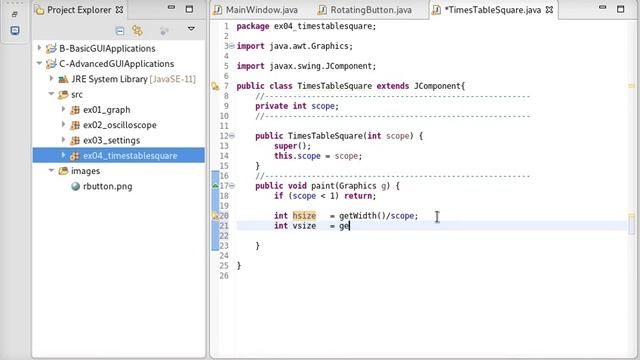This screenshot has height=360, width=640.
Task: Click lower overview ruler warning mark
Action: pos(631,216)
